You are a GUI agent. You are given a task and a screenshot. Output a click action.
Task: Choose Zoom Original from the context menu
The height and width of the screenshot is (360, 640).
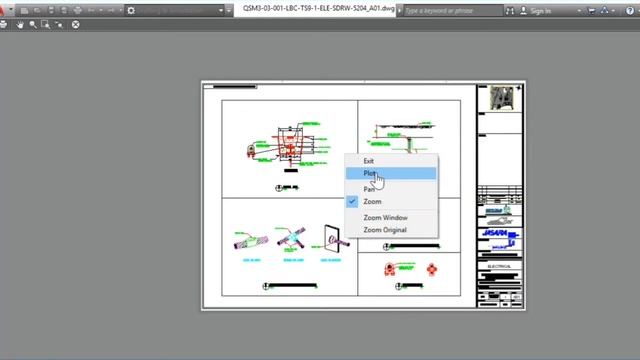click(391, 230)
